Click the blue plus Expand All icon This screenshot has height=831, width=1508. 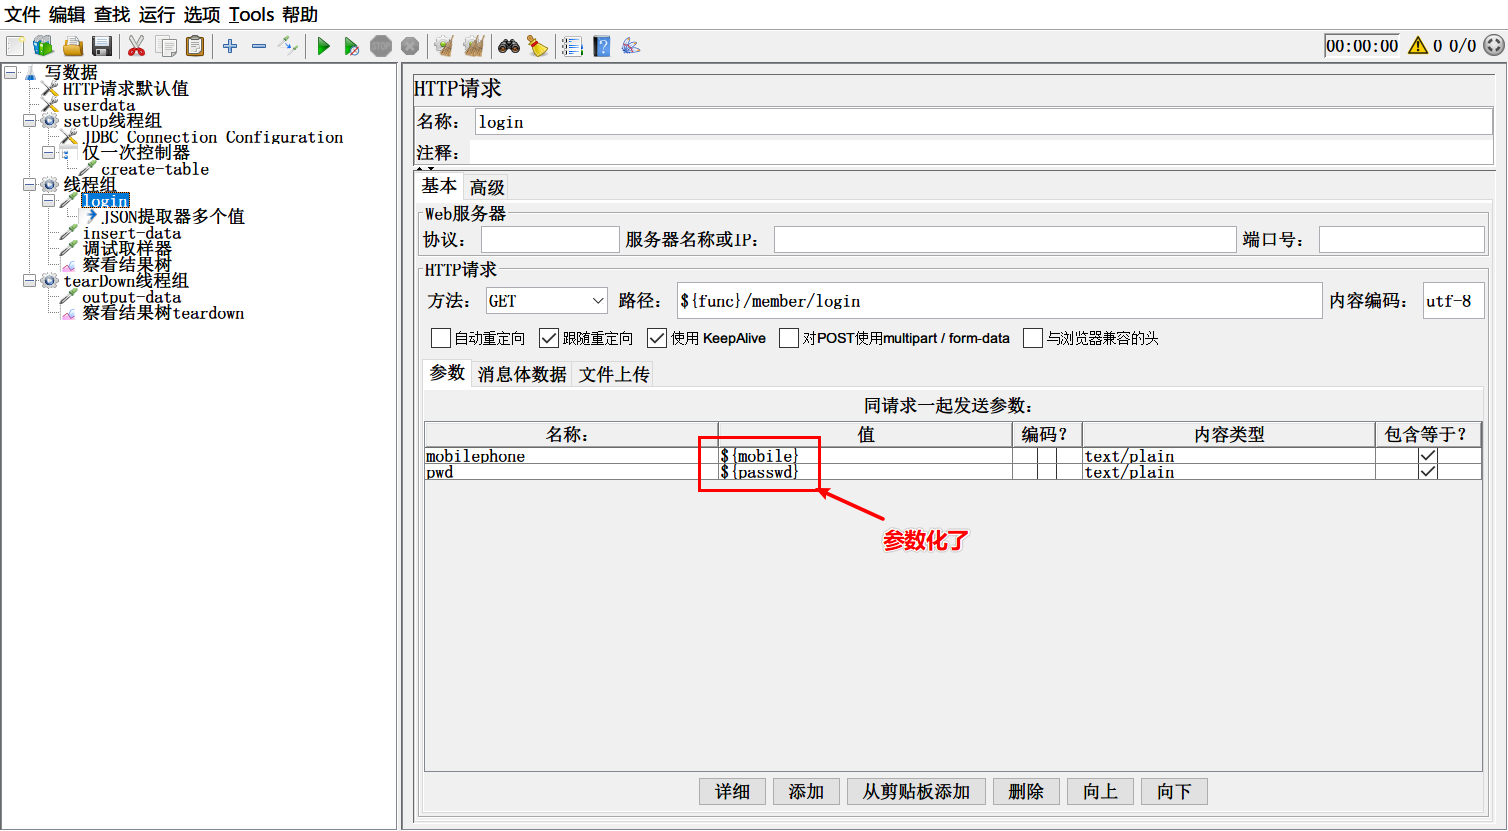230,46
